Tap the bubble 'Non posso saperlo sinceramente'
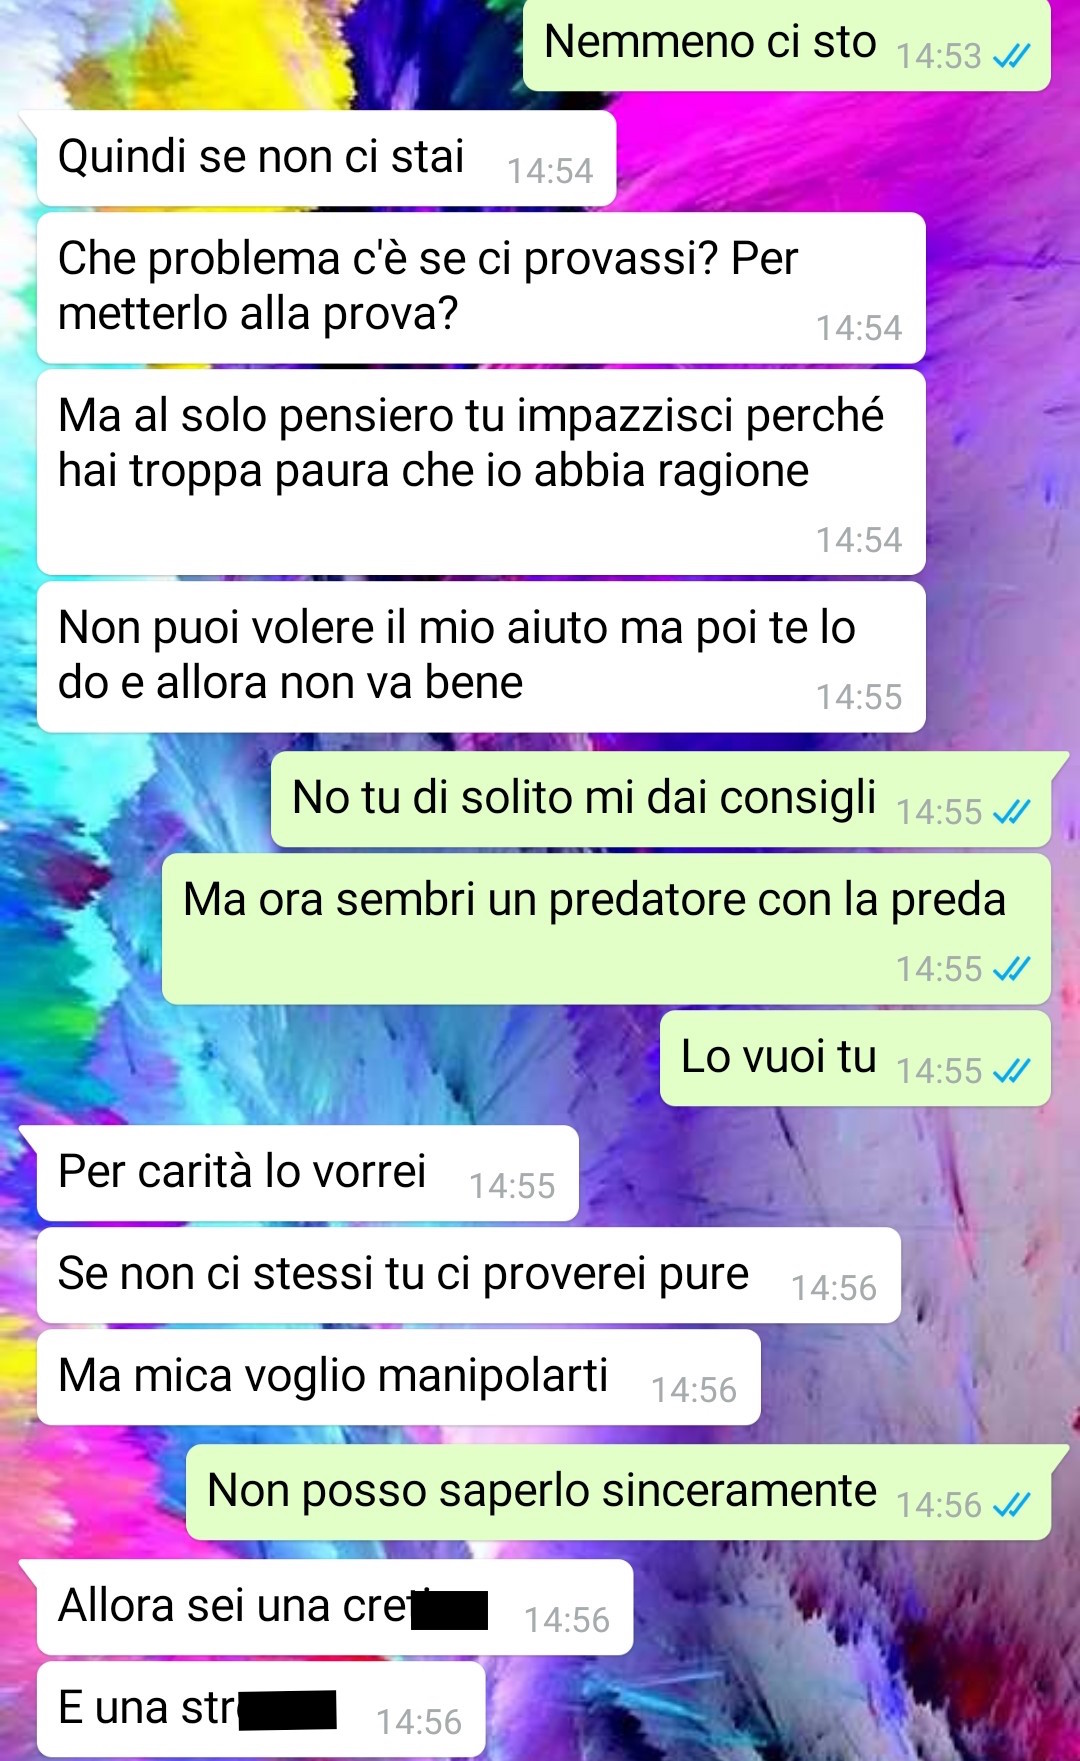 coord(618,1492)
